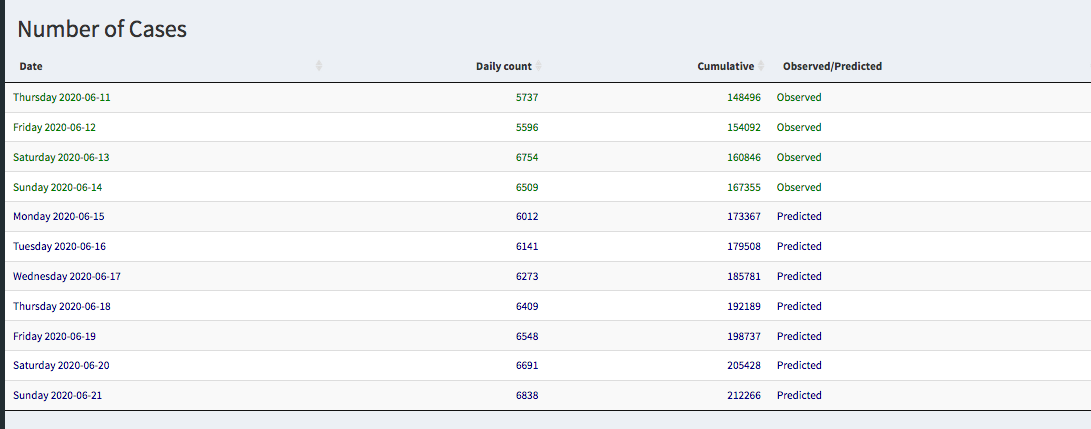
Task: Click the sort arrows beside Cumulative header
Action: [761, 66]
